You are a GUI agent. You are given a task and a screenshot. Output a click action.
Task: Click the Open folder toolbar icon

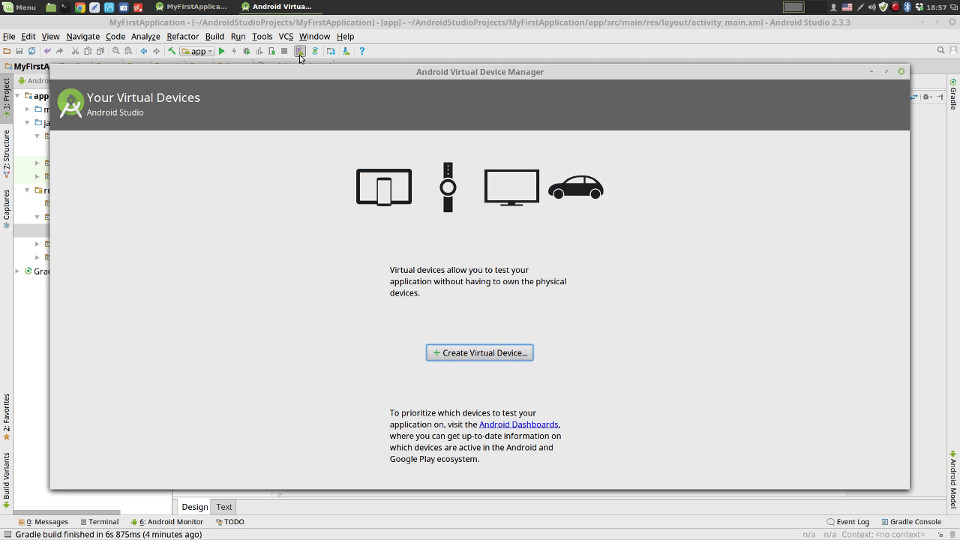(x=7, y=51)
